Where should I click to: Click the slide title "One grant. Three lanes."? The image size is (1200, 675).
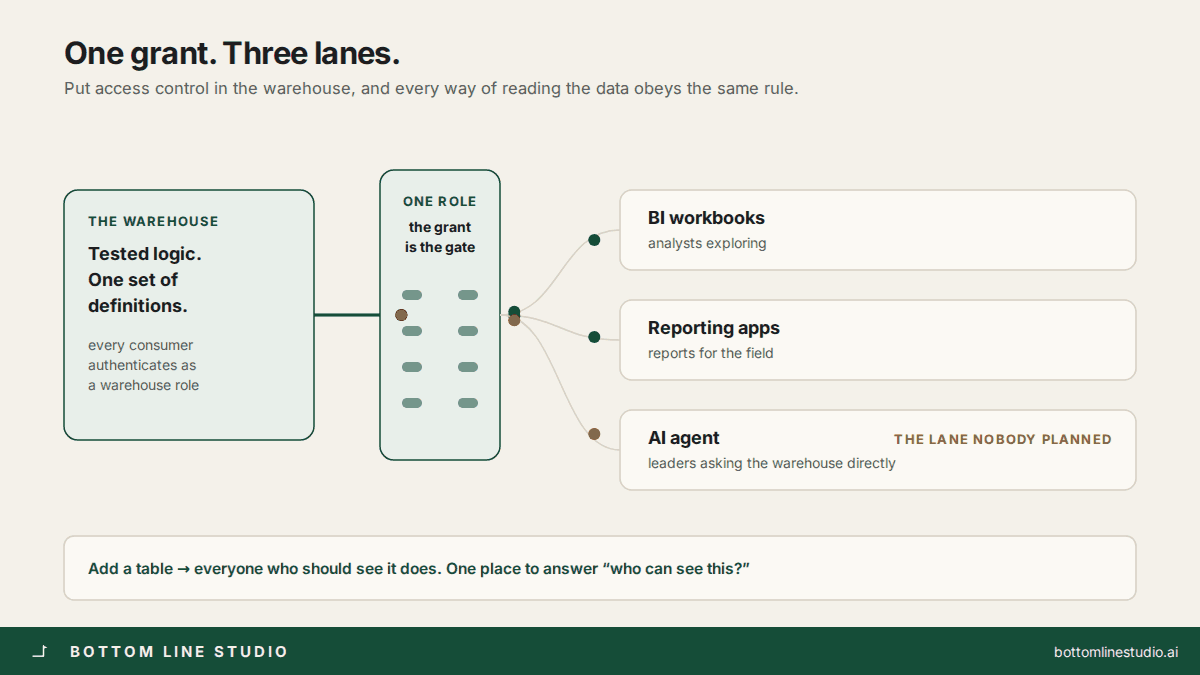coord(232,53)
